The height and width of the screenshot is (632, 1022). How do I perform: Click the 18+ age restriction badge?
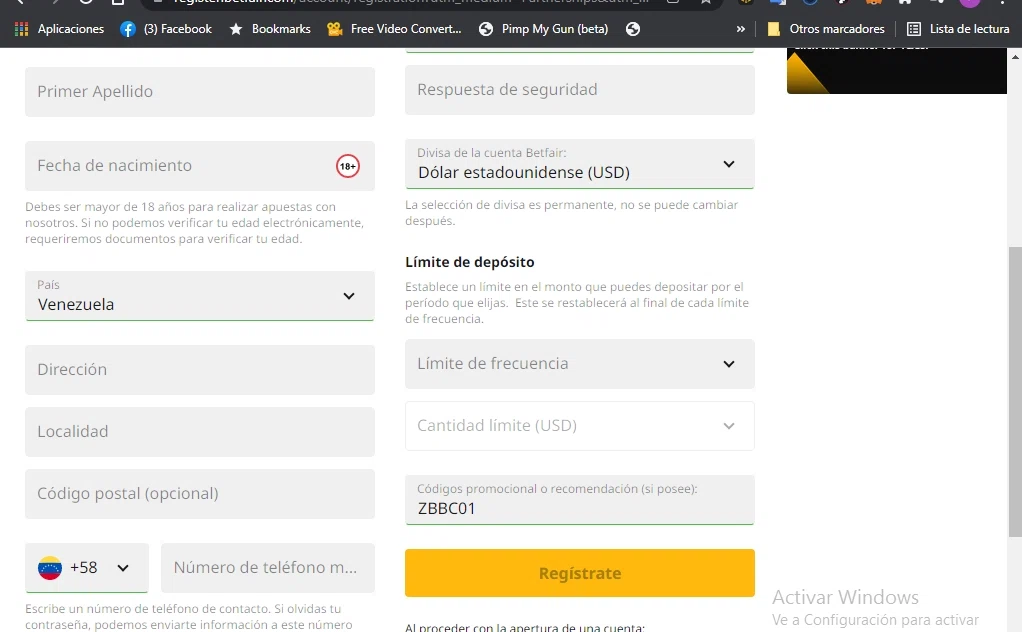coord(348,166)
